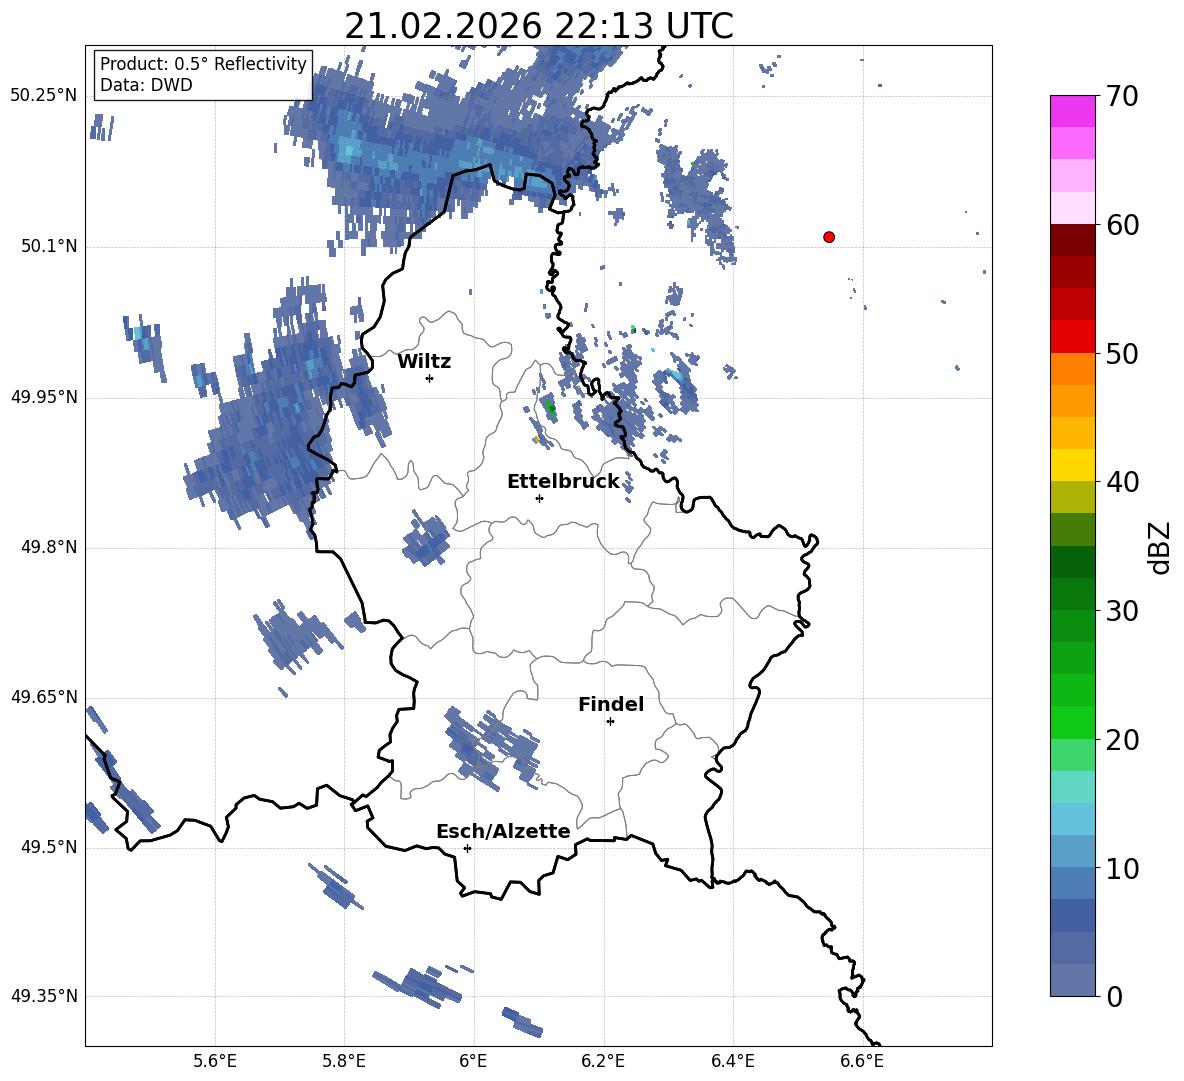Click the 6°E longitude label
Viewport: 1184px width, 1081px height.
click(473, 1061)
